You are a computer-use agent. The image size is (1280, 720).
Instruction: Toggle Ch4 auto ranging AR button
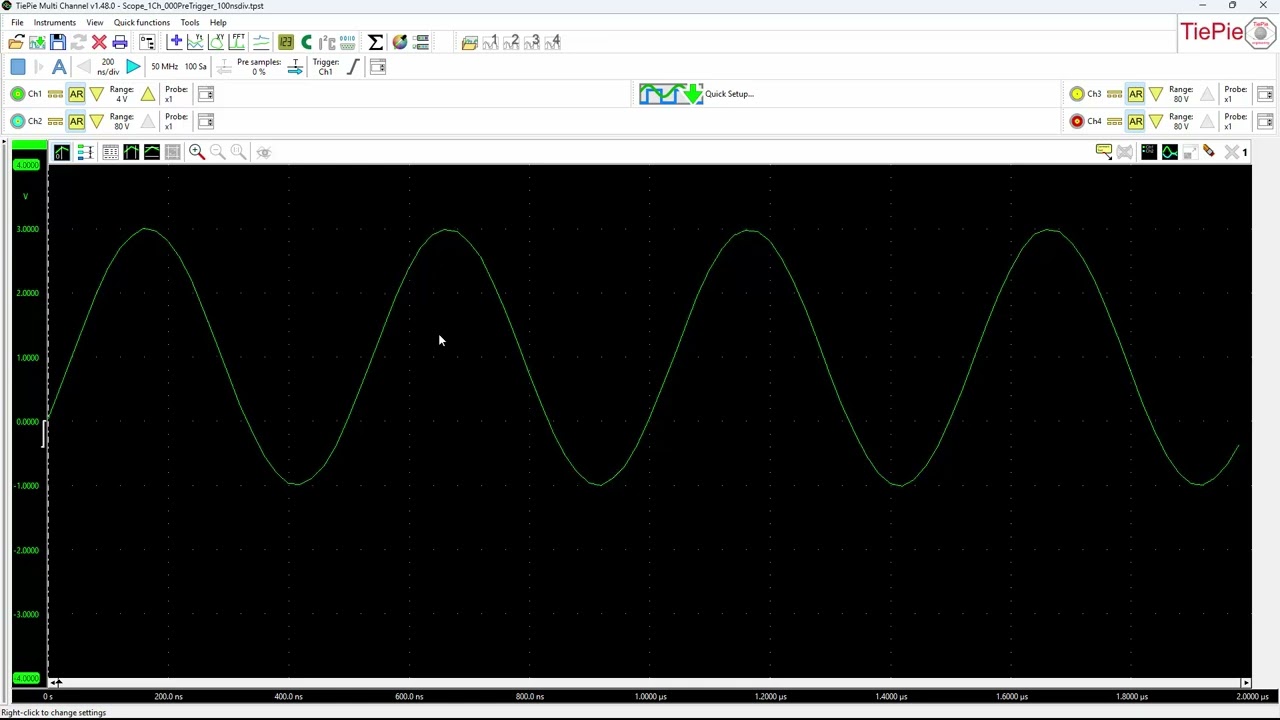1136,122
